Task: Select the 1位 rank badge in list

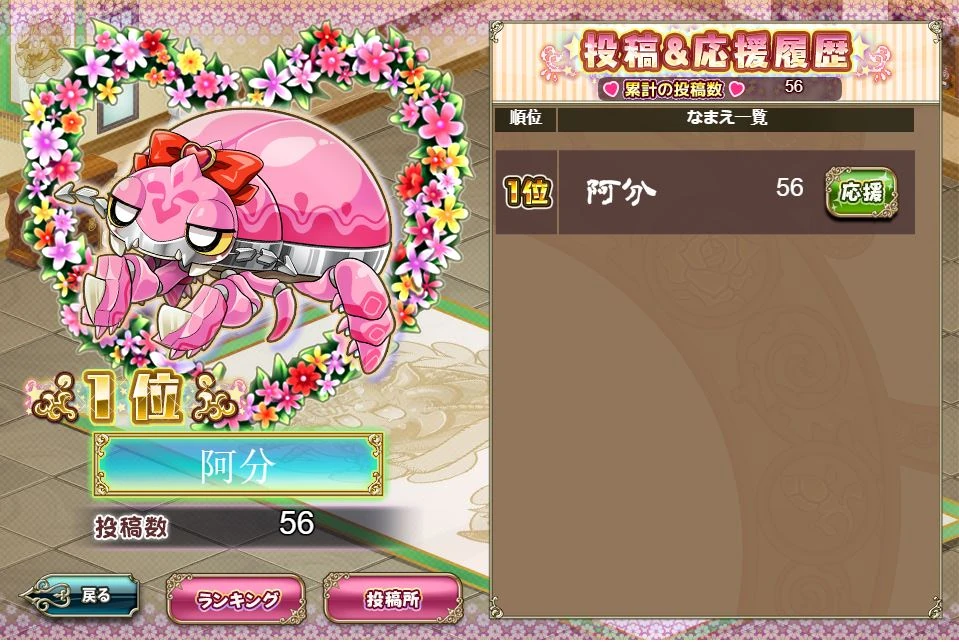Action: 527,192
